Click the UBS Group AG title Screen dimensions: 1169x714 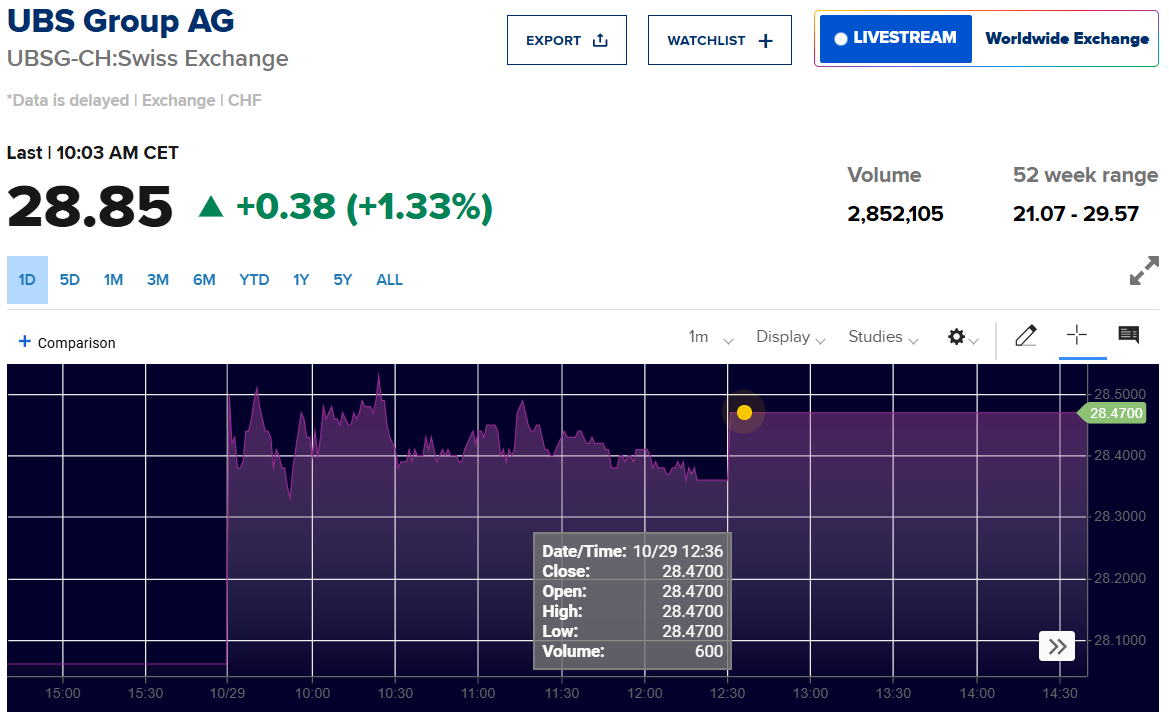click(x=121, y=21)
